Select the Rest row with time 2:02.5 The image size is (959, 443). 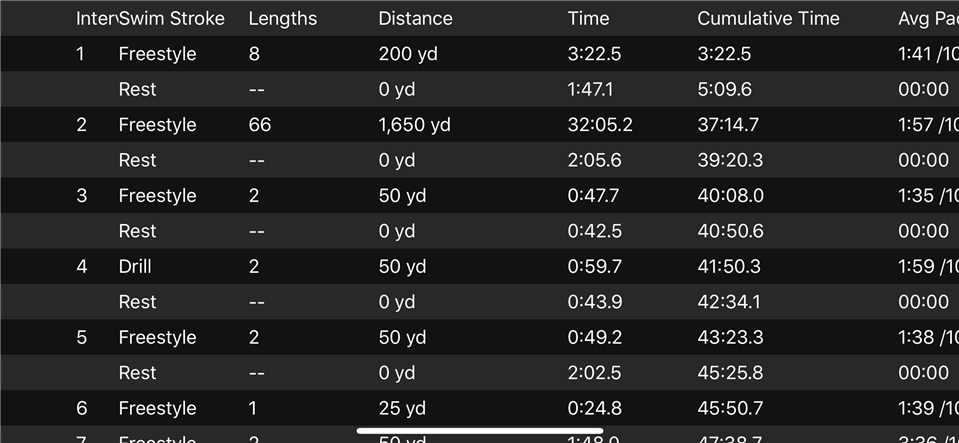click(x=480, y=373)
